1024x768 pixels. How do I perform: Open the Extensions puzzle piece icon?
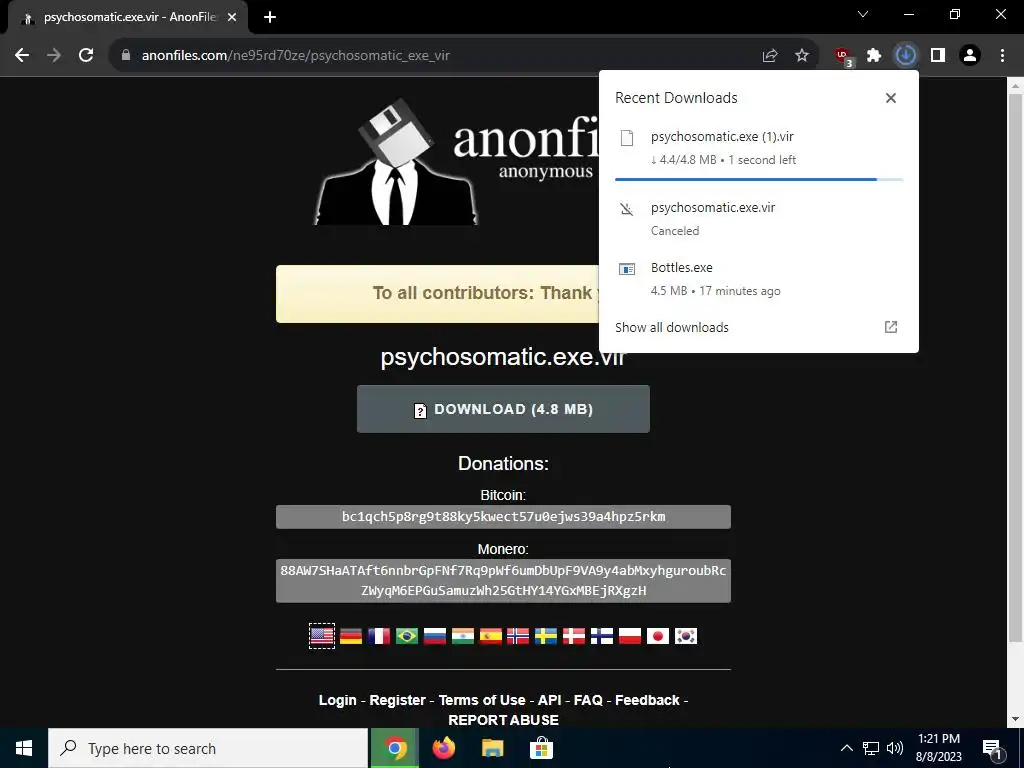pyautogui.click(x=874, y=56)
